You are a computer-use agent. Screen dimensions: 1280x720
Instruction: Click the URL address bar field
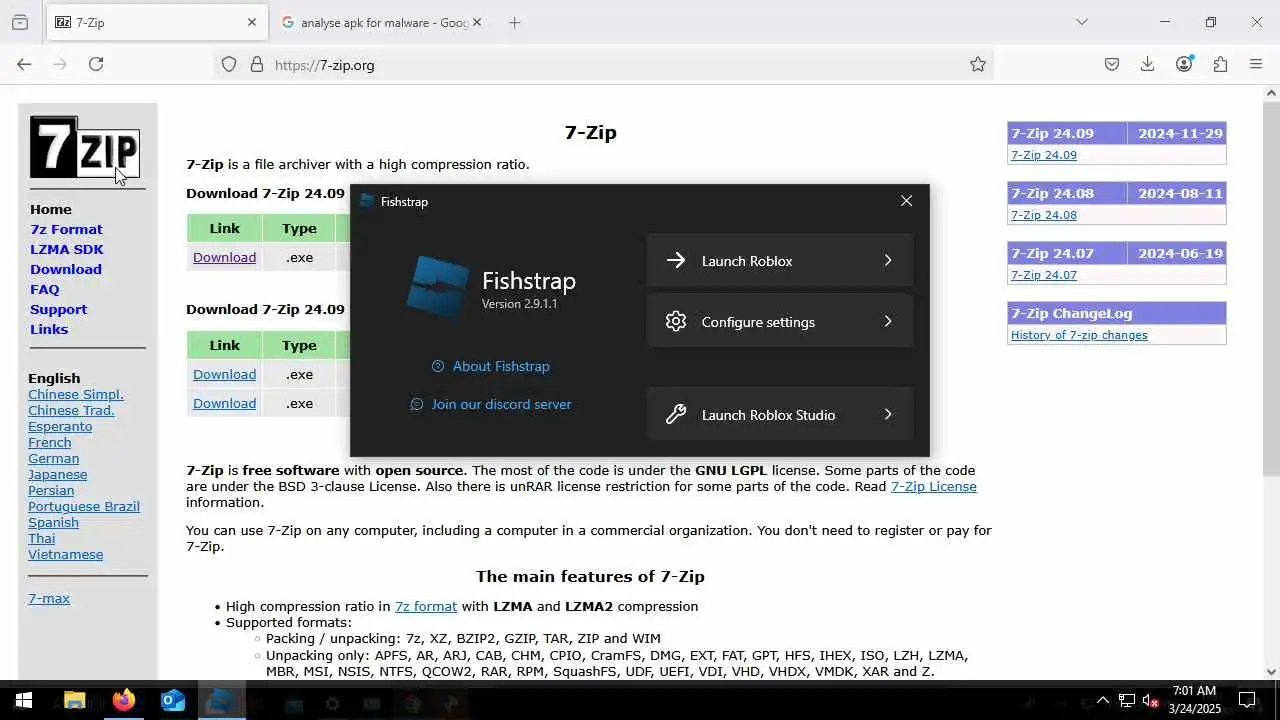[603, 64]
